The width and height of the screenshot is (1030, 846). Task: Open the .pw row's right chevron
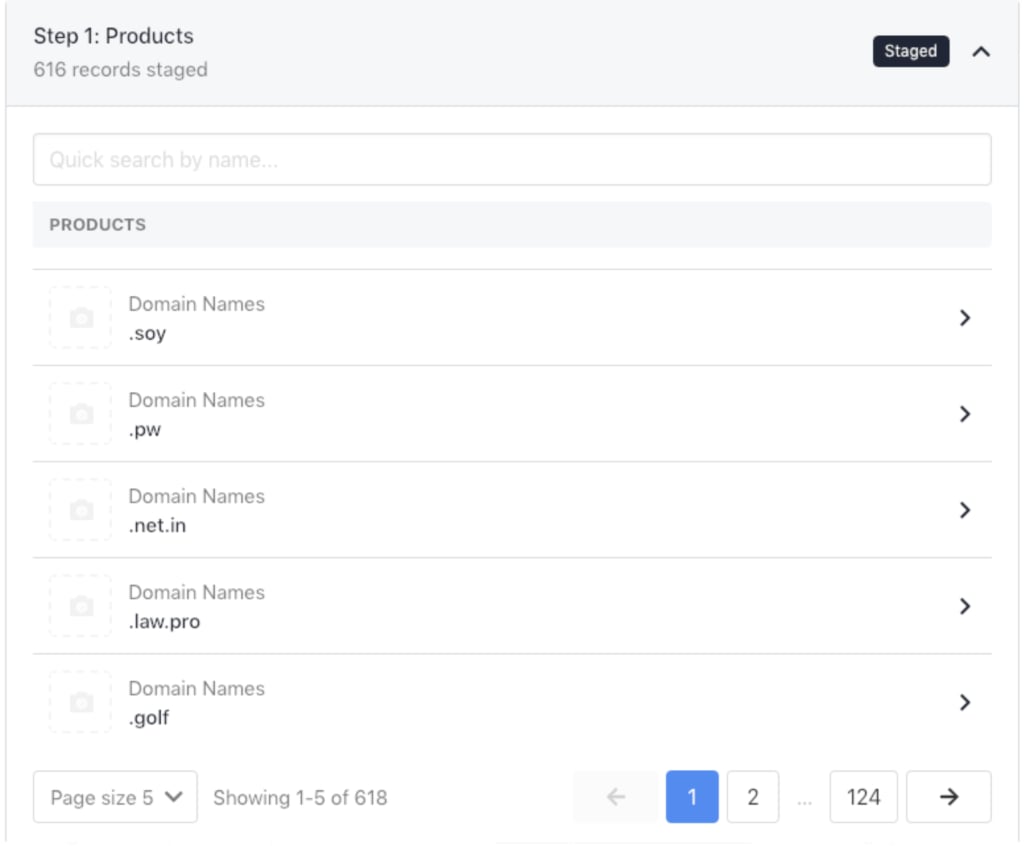point(964,414)
